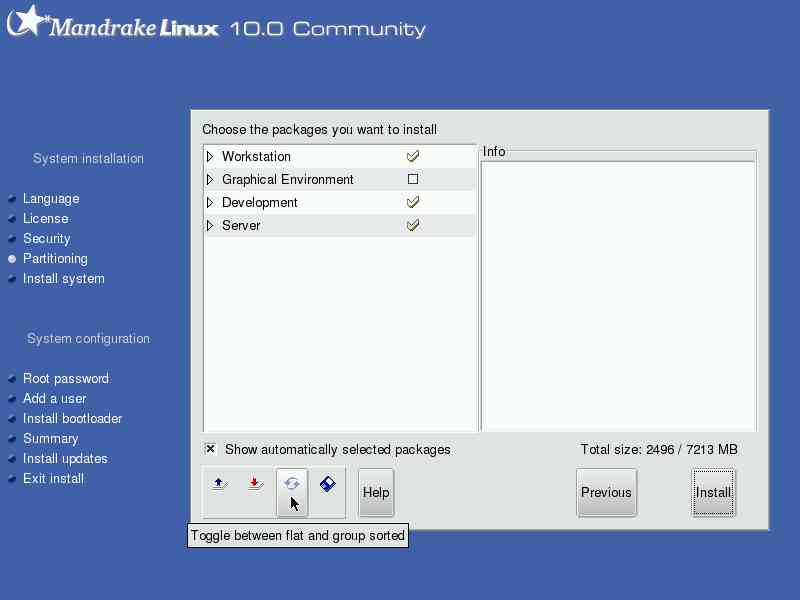Click the Info panel area
The height and width of the screenshot is (600, 800).
(618, 296)
